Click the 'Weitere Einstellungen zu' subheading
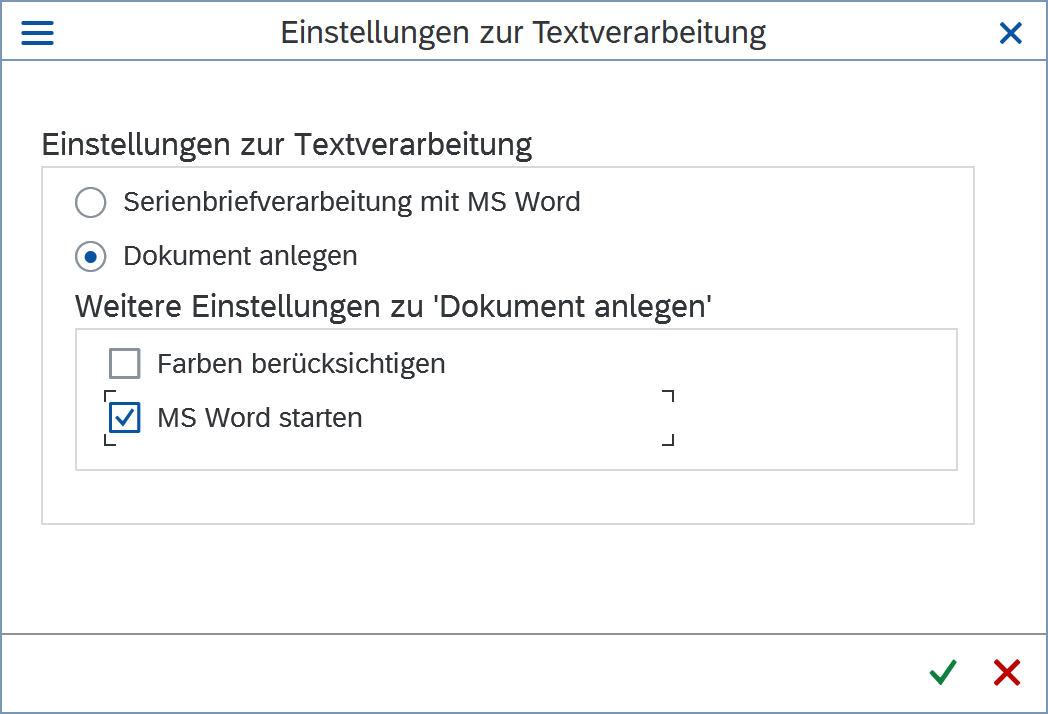The width and height of the screenshot is (1048, 714). pos(393,306)
